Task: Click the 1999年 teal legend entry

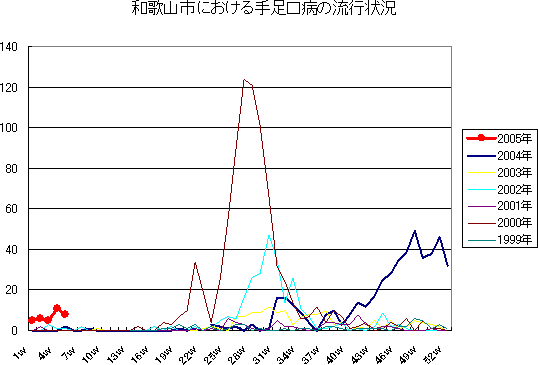Action: click(499, 239)
